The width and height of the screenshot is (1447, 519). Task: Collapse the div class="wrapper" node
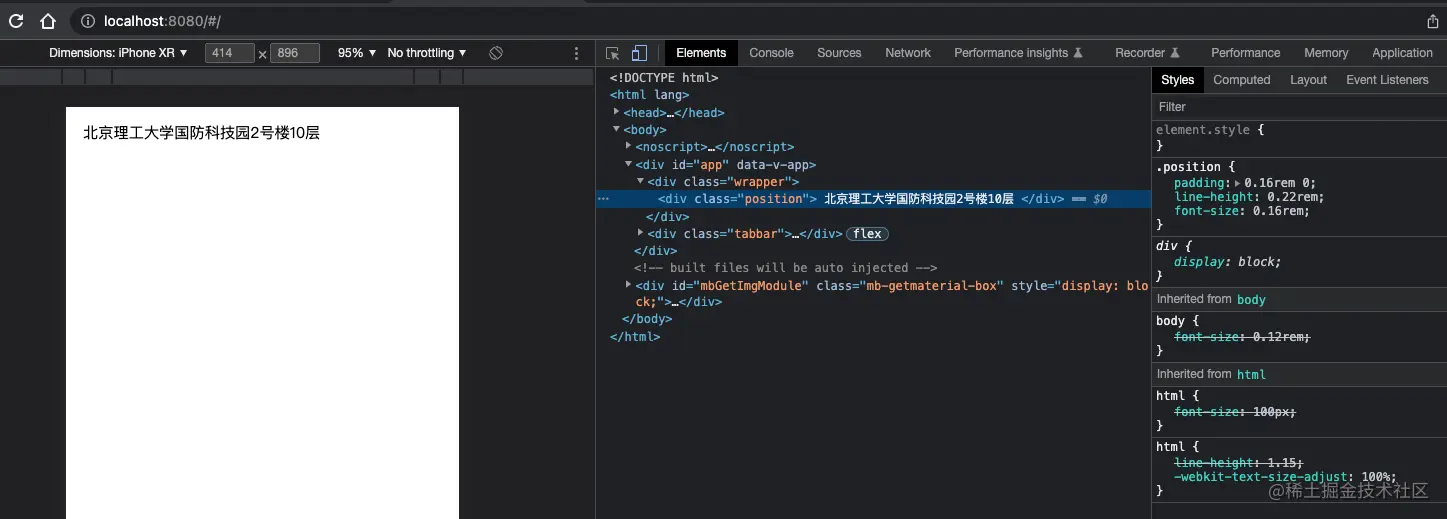[640, 181]
